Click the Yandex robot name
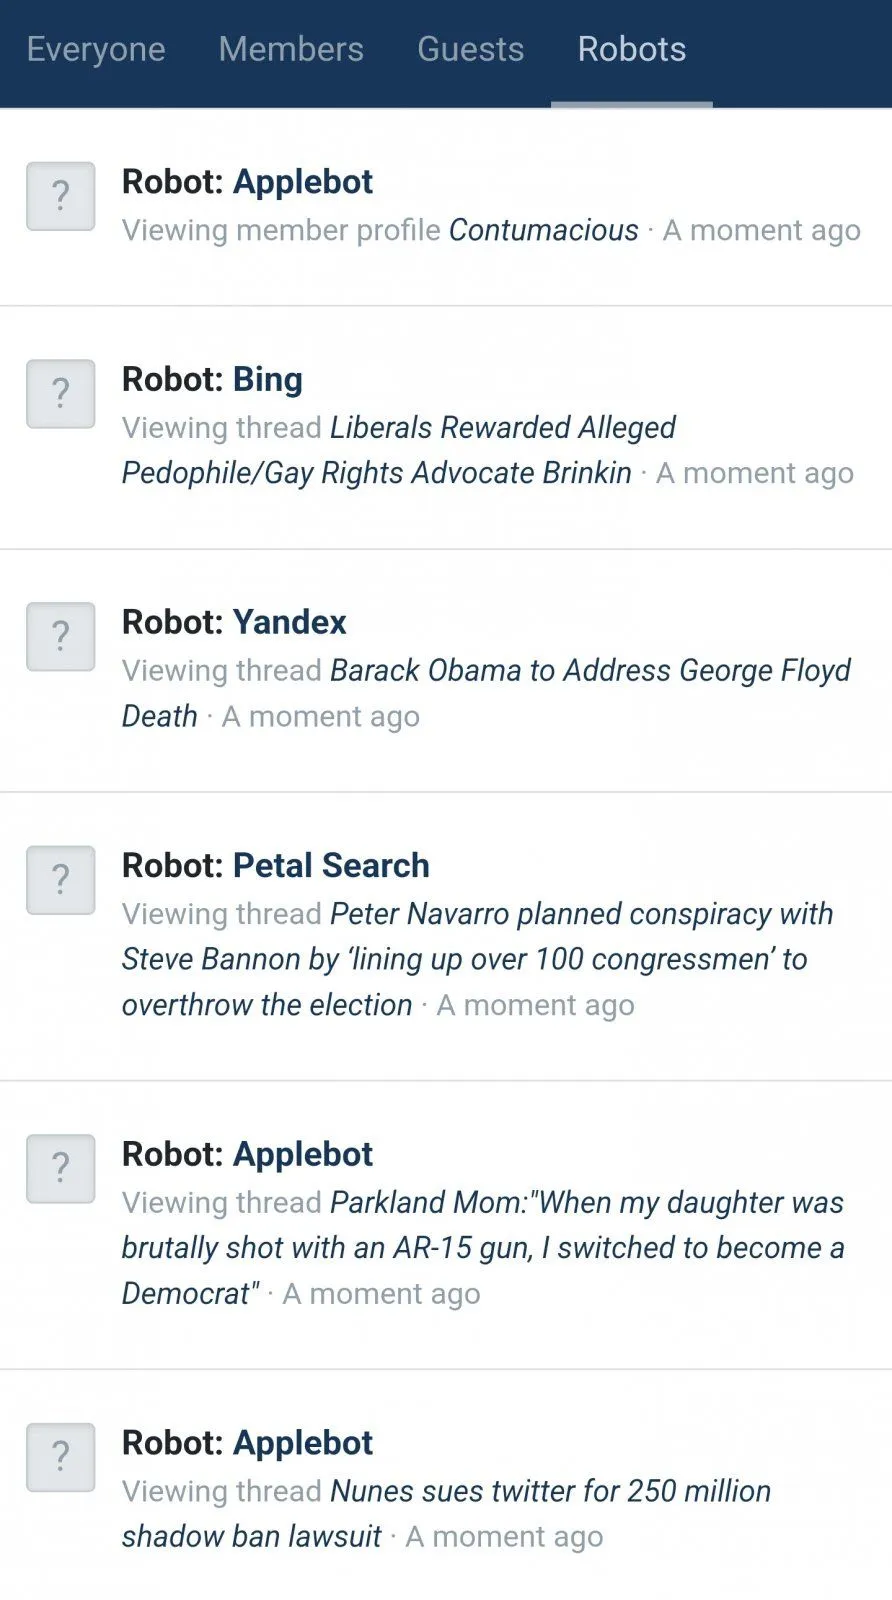This screenshot has height=1600, width=892. (x=289, y=623)
